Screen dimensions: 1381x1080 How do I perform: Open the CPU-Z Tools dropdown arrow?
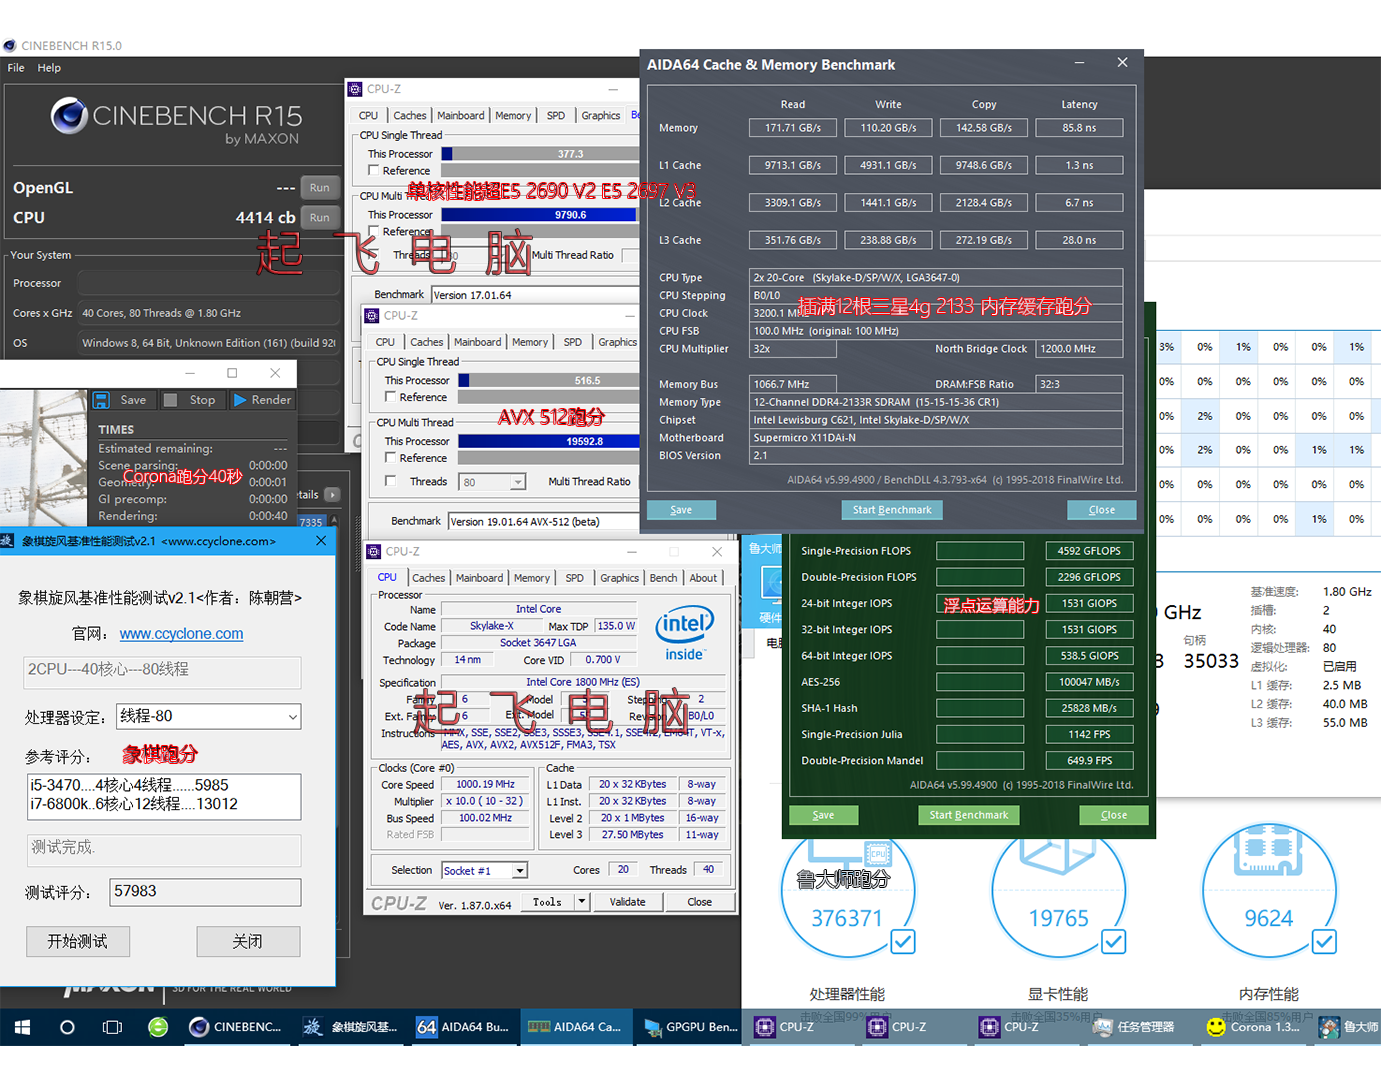click(x=581, y=902)
